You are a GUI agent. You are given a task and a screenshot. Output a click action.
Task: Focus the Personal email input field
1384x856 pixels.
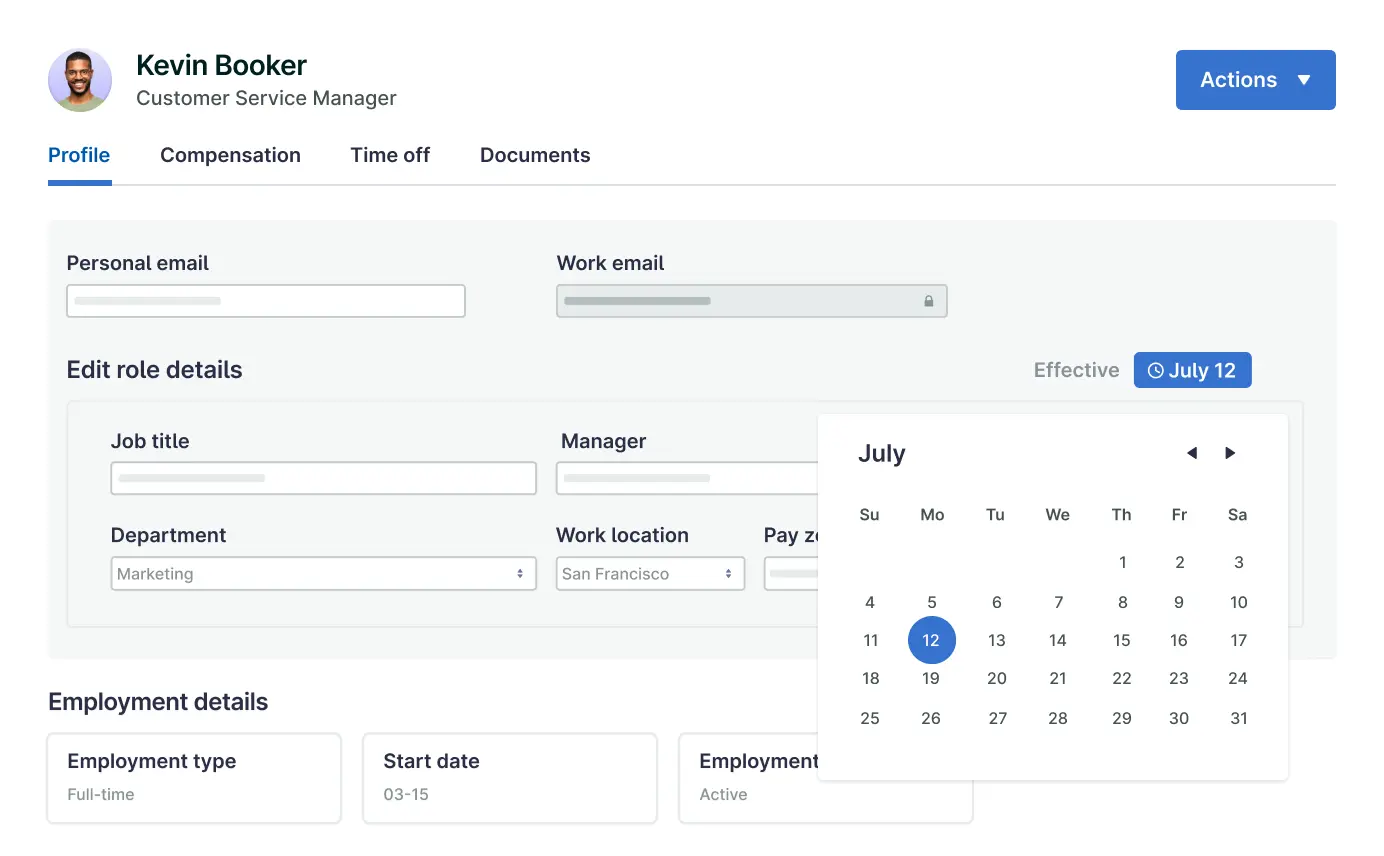[x=266, y=301]
